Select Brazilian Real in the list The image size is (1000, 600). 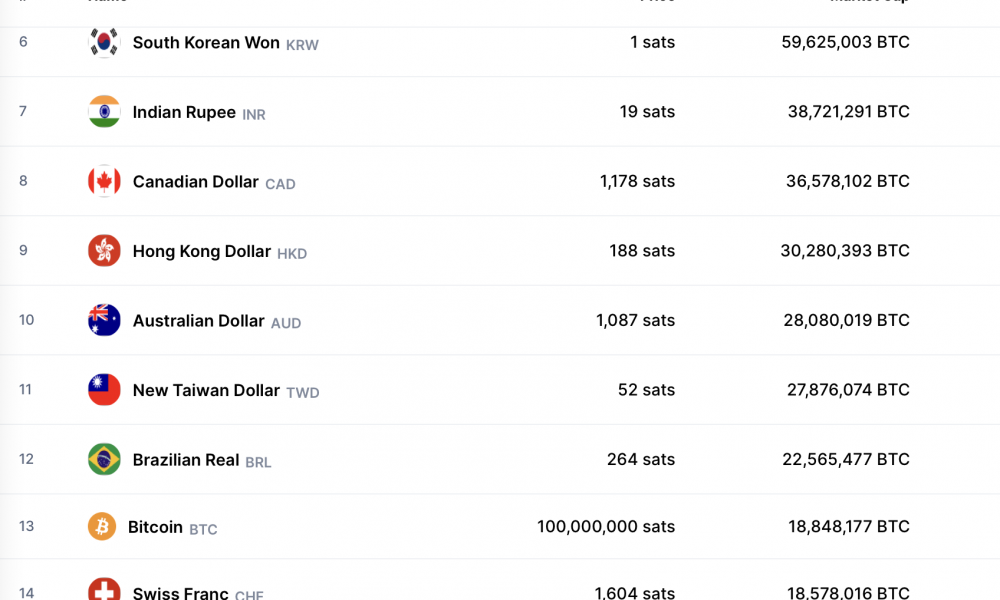tap(186, 460)
